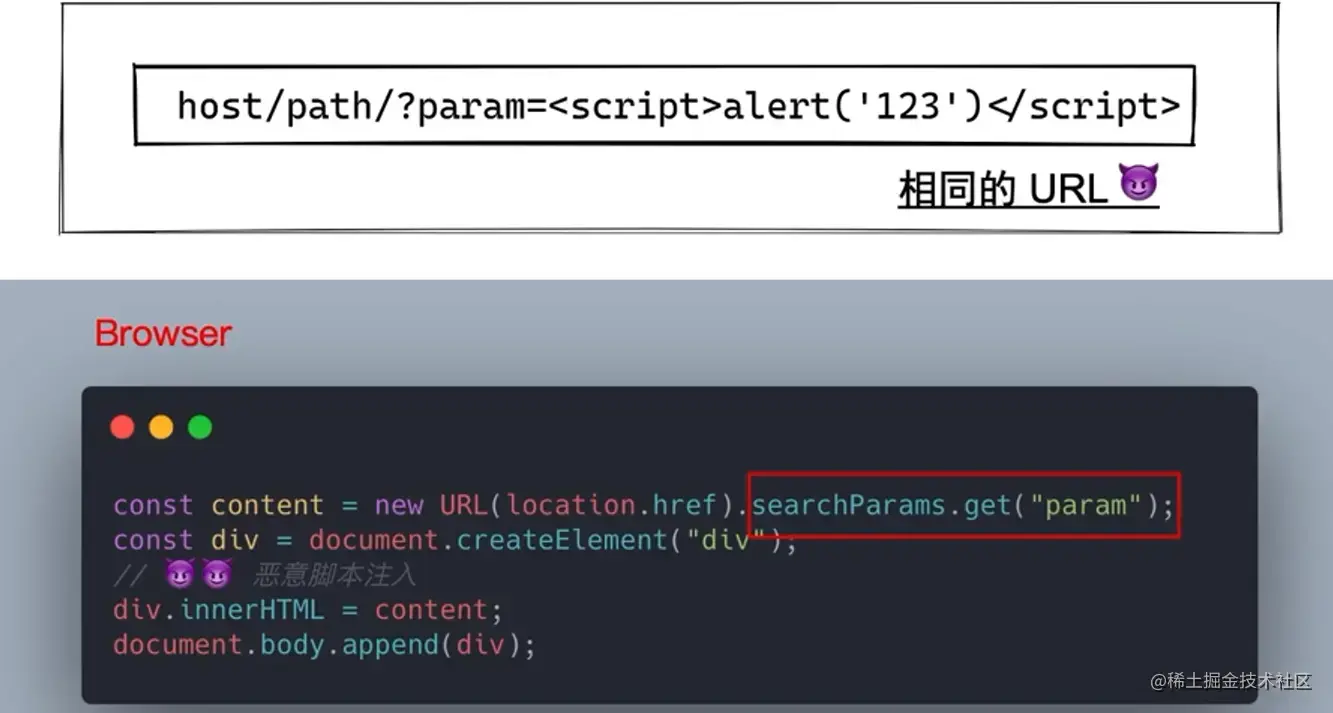Click the green traffic-light dot
Image resolution: width=1333 pixels, height=713 pixels.
pos(199,427)
